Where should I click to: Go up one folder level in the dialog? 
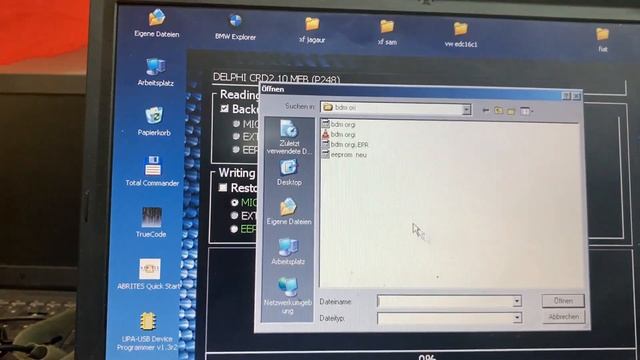tap(498, 110)
